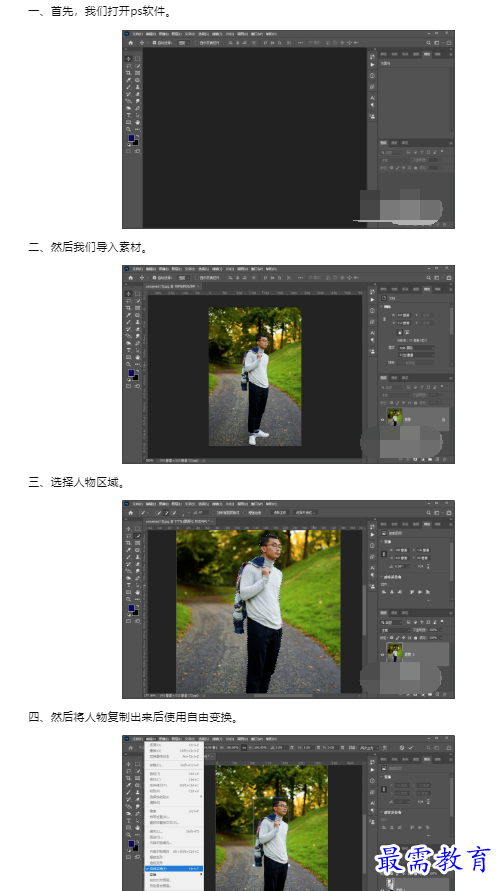Select the Type tool in step one screenshot
The width and height of the screenshot is (499, 891).
click(128, 115)
